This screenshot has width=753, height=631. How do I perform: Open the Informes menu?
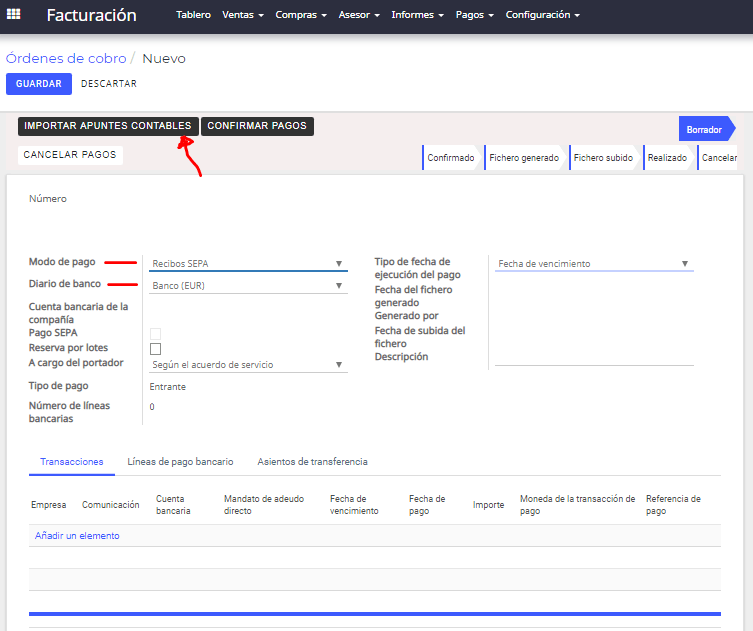tap(417, 15)
